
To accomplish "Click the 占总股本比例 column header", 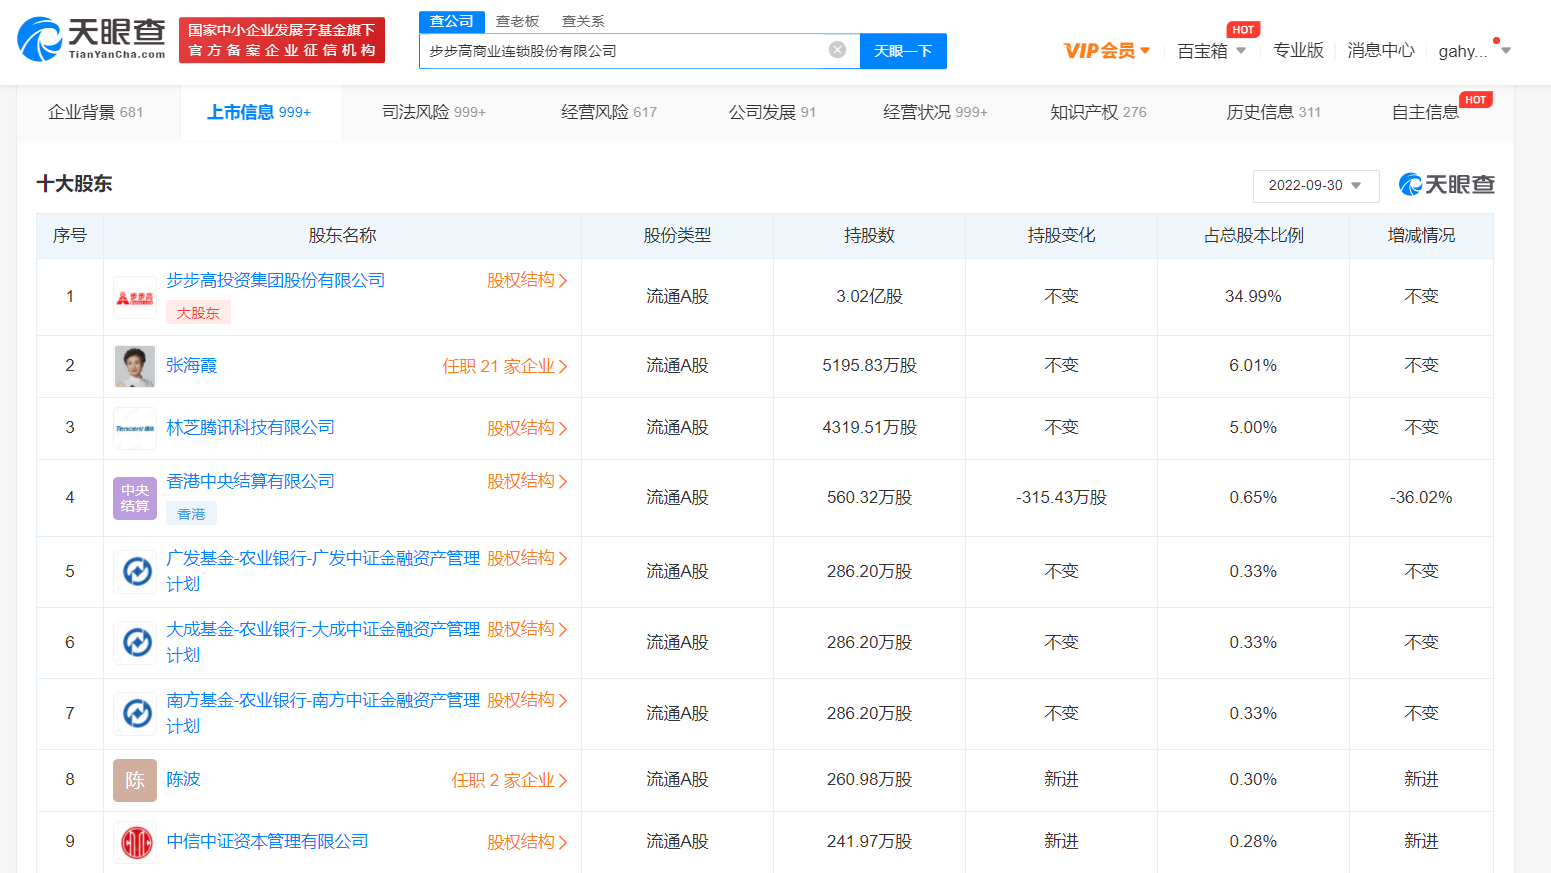I will (x=1253, y=236).
